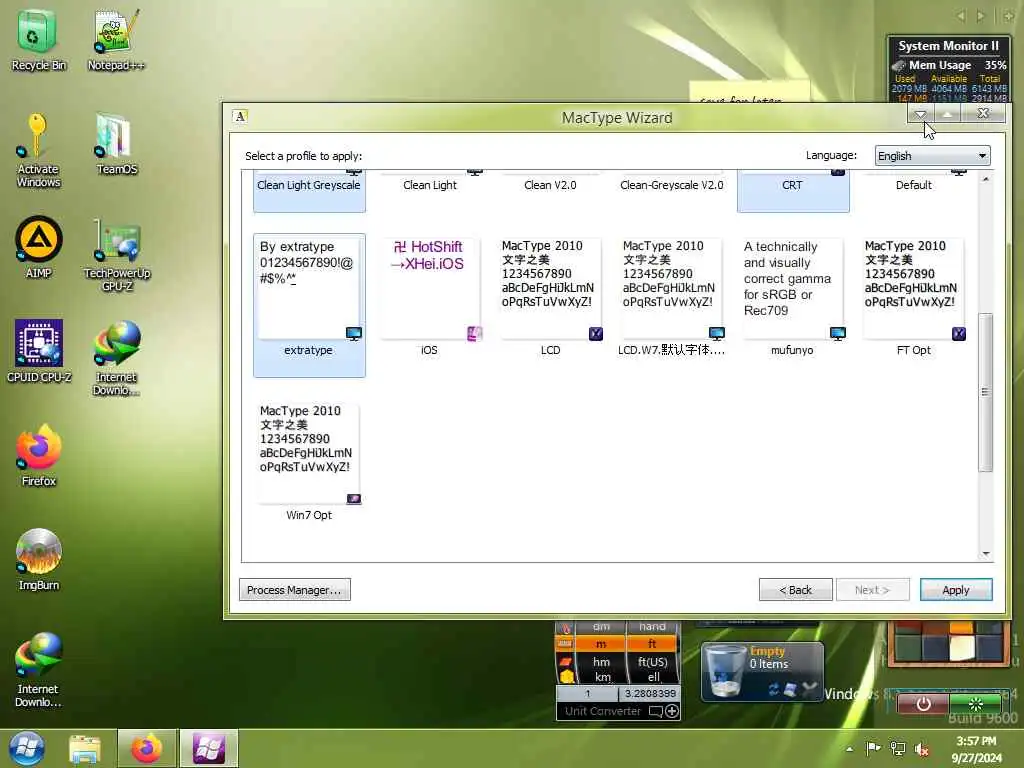Viewport: 1024px width, 768px height.
Task: Open the Process Manager
Action: 295,590
